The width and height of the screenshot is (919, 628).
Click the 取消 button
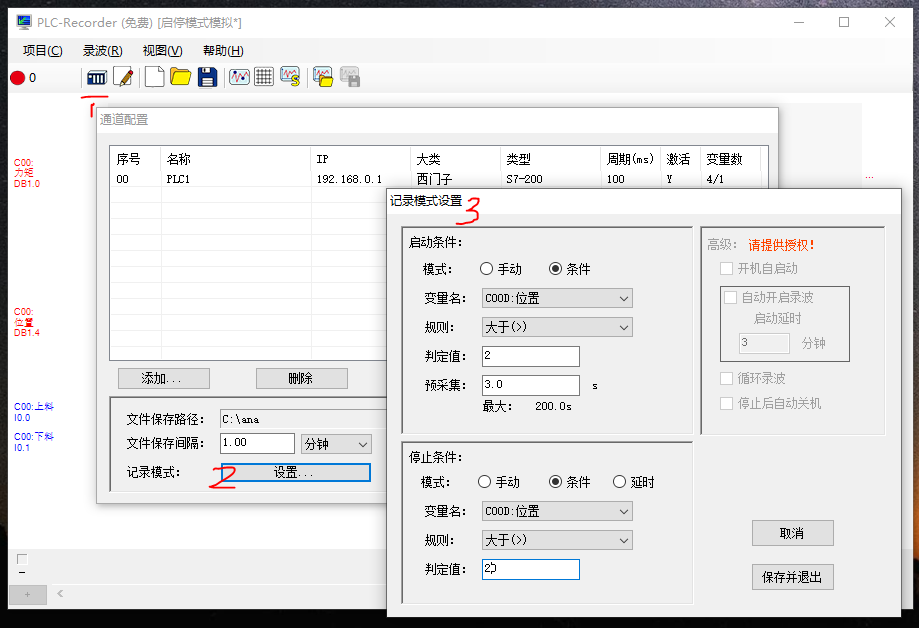click(x=792, y=534)
